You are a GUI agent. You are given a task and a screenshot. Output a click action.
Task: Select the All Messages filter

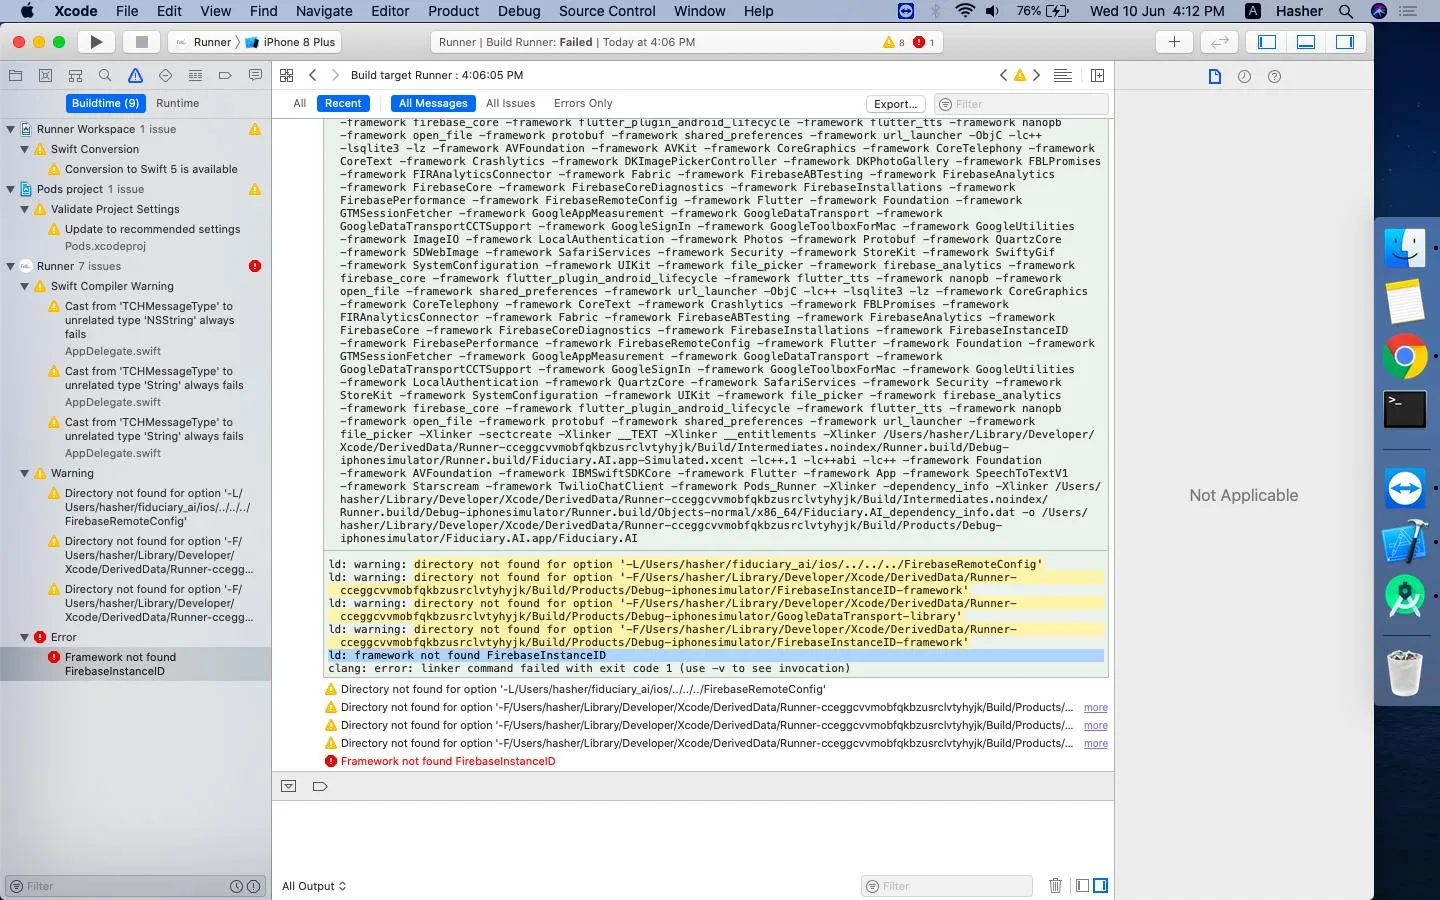coord(433,103)
